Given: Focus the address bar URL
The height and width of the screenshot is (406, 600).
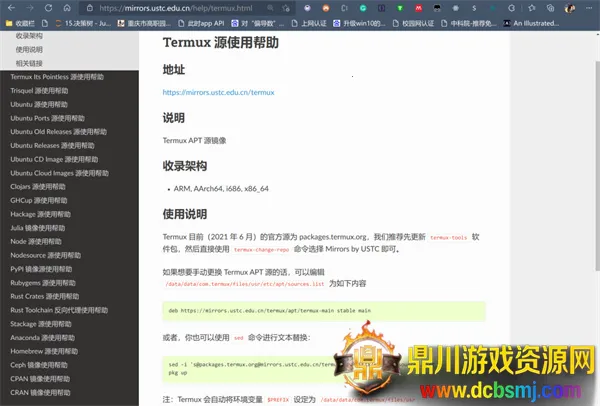Looking at the screenshot, I should [176, 8].
